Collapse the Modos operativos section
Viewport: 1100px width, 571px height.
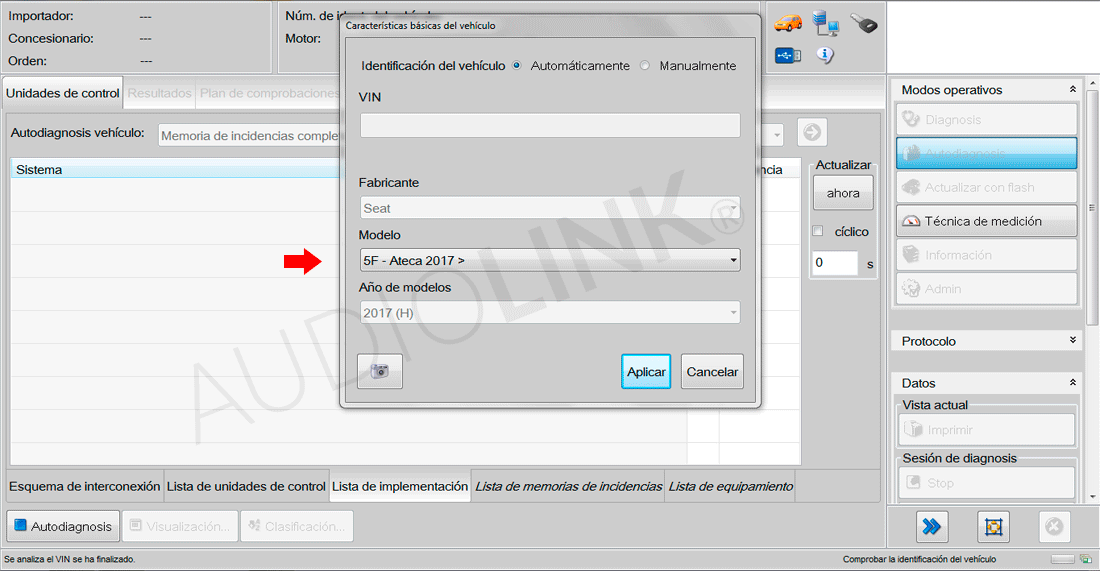(x=1073, y=90)
